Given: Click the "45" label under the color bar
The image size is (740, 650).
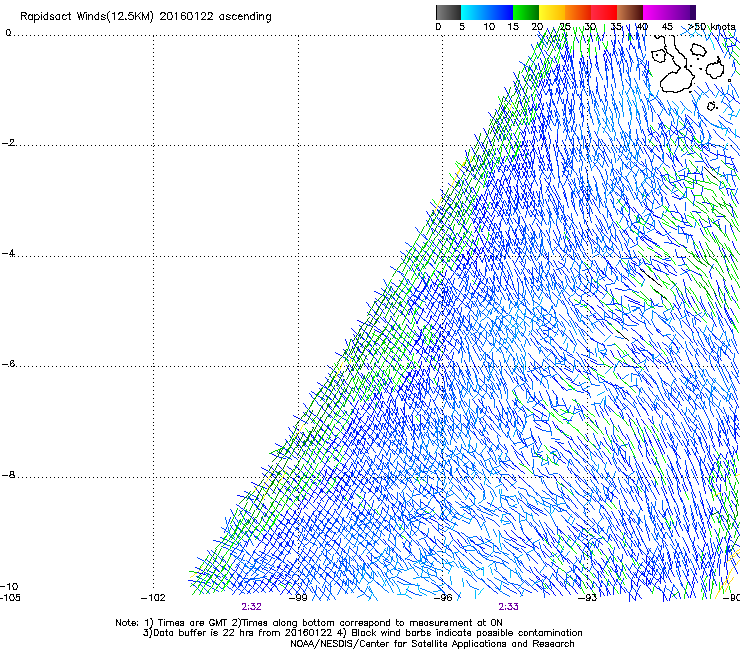Looking at the screenshot, I should pyautogui.click(x=667, y=27).
